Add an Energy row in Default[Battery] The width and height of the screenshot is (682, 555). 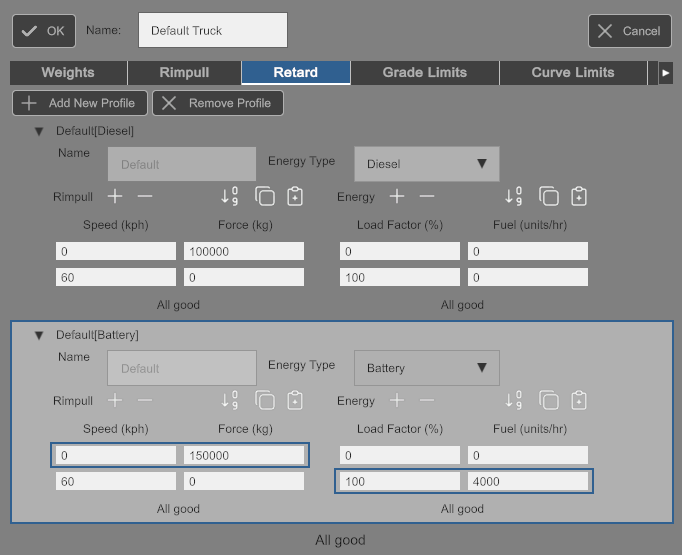397,401
